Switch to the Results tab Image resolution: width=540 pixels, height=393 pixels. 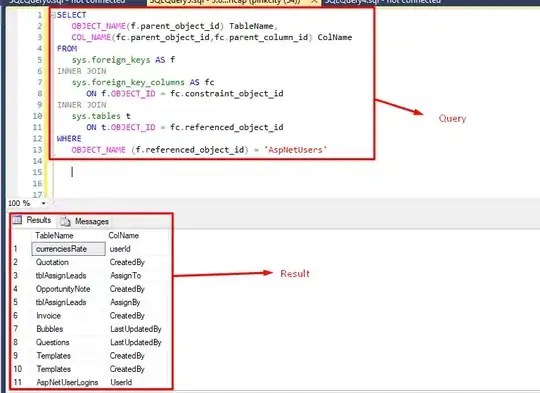point(32,220)
